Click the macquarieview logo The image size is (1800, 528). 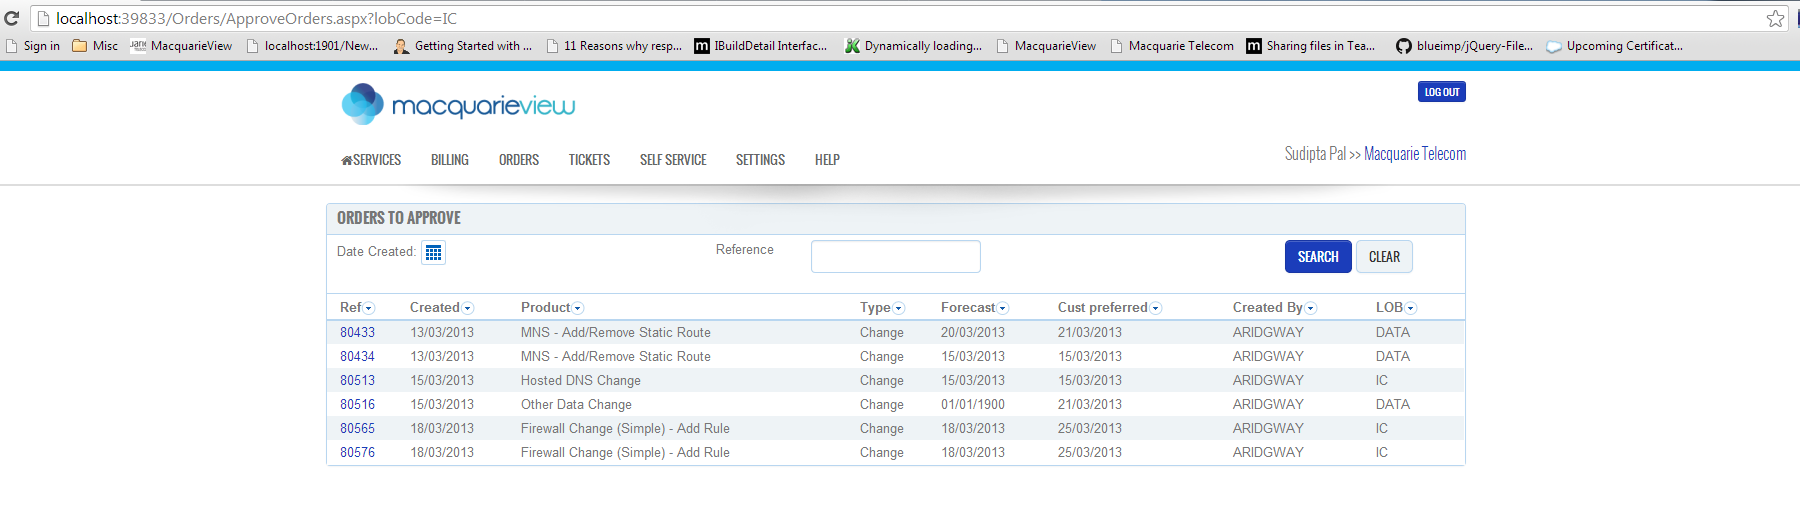coord(458,105)
